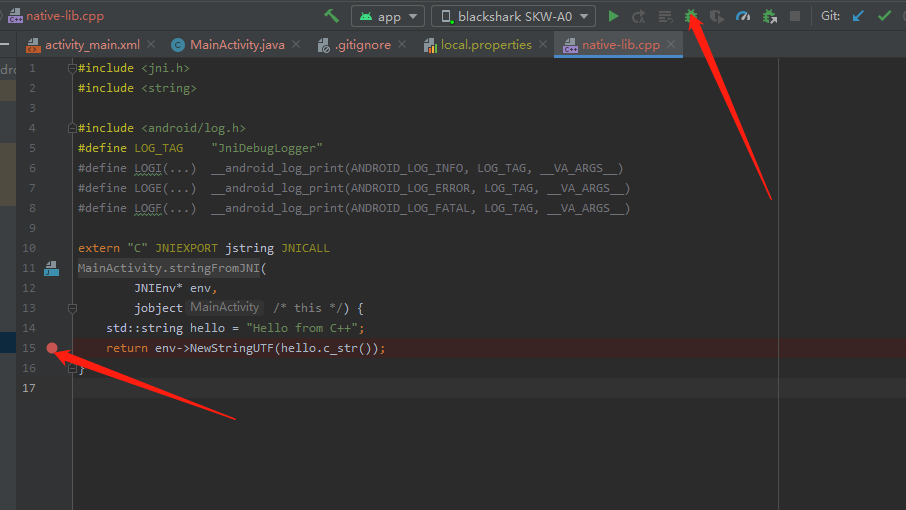Attach debugger to Android process

coord(769,16)
